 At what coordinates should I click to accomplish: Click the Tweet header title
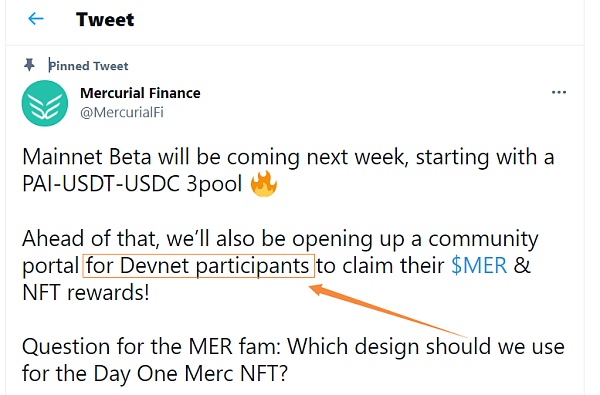(105, 19)
